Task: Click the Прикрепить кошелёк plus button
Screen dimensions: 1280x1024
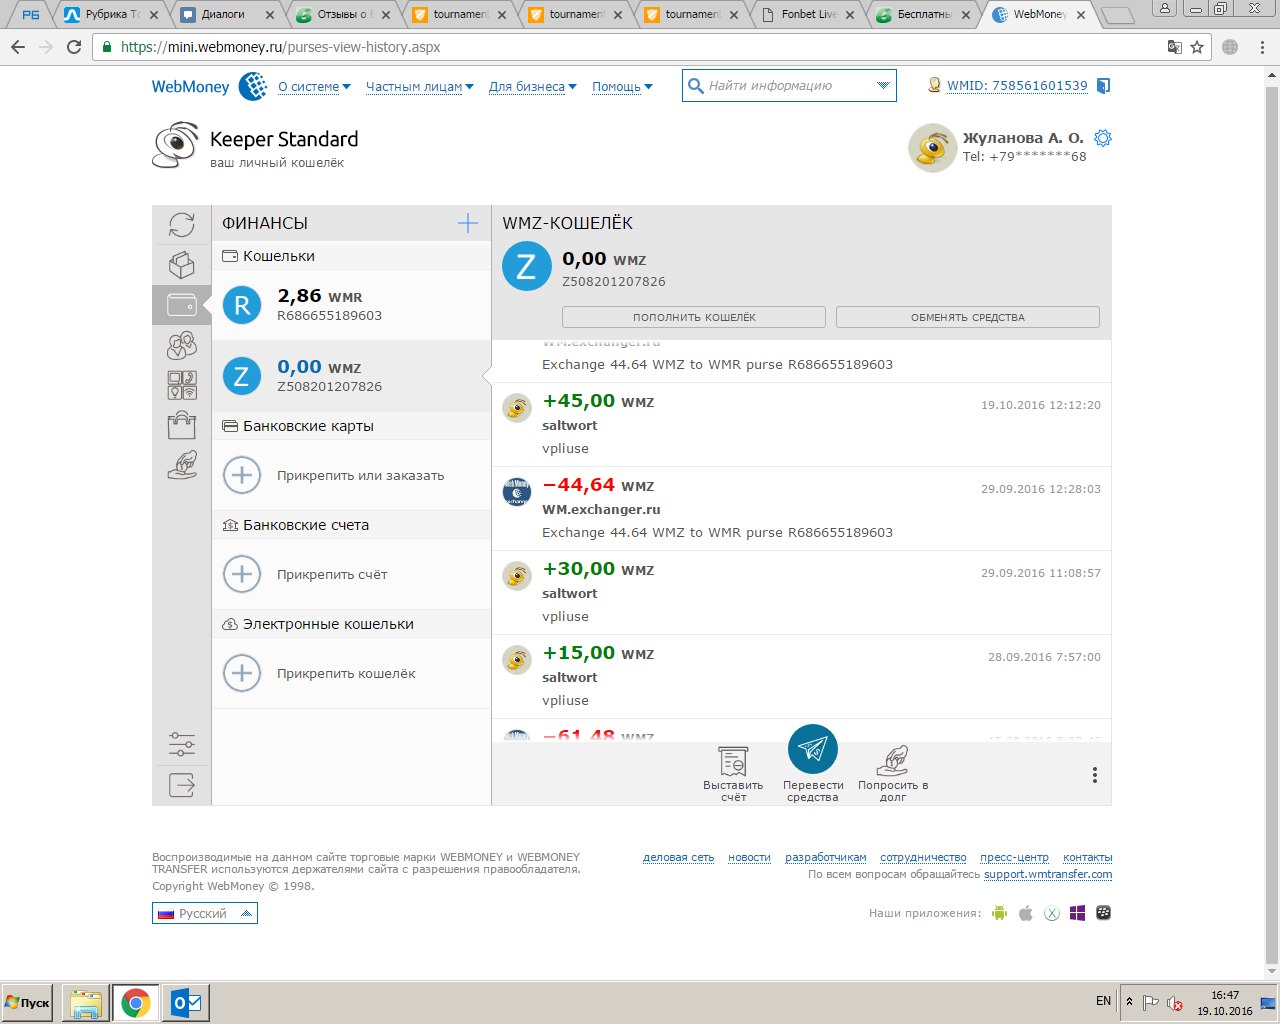Action: coord(242,673)
